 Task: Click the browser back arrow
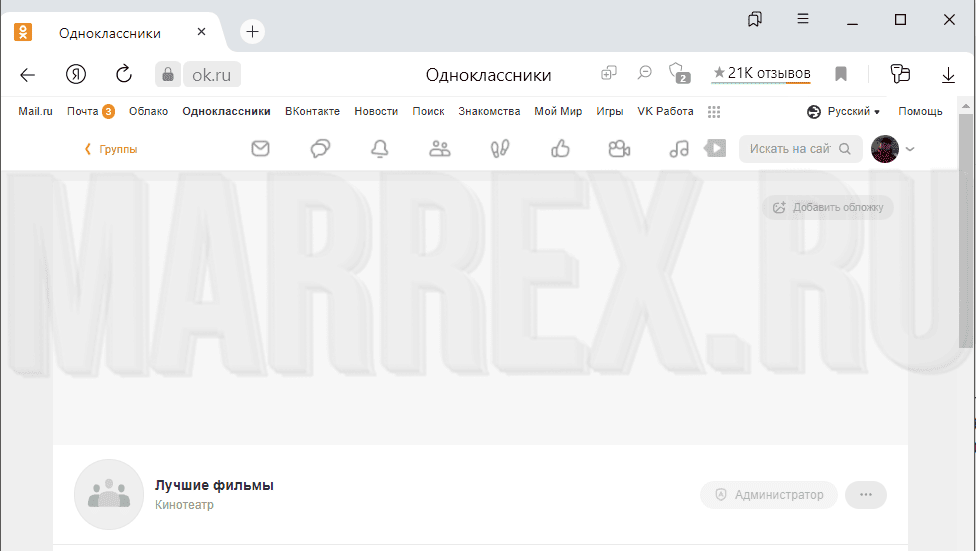pyautogui.click(x=27, y=75)
